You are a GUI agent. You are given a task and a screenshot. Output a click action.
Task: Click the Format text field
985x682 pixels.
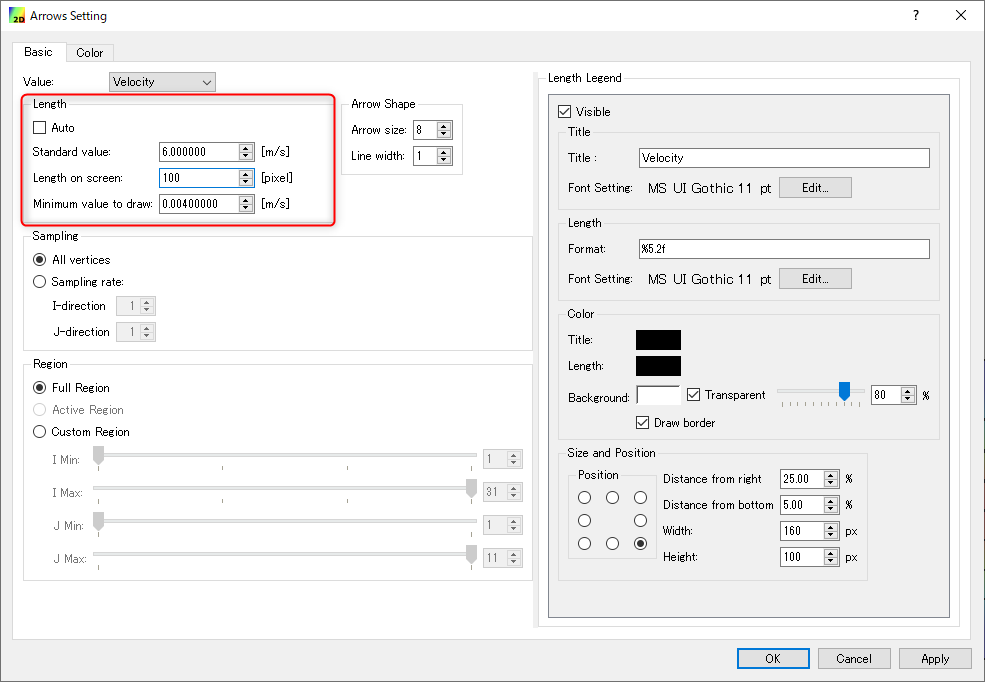click(784, 249)
